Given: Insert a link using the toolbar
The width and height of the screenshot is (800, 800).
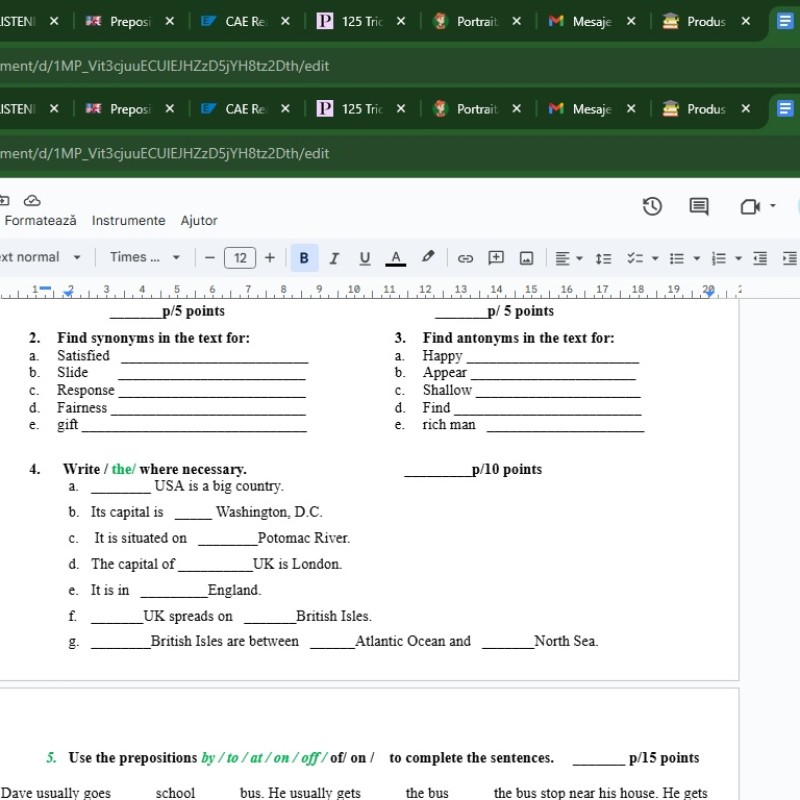Looking at the screenshot, I should tap(465, 258).
